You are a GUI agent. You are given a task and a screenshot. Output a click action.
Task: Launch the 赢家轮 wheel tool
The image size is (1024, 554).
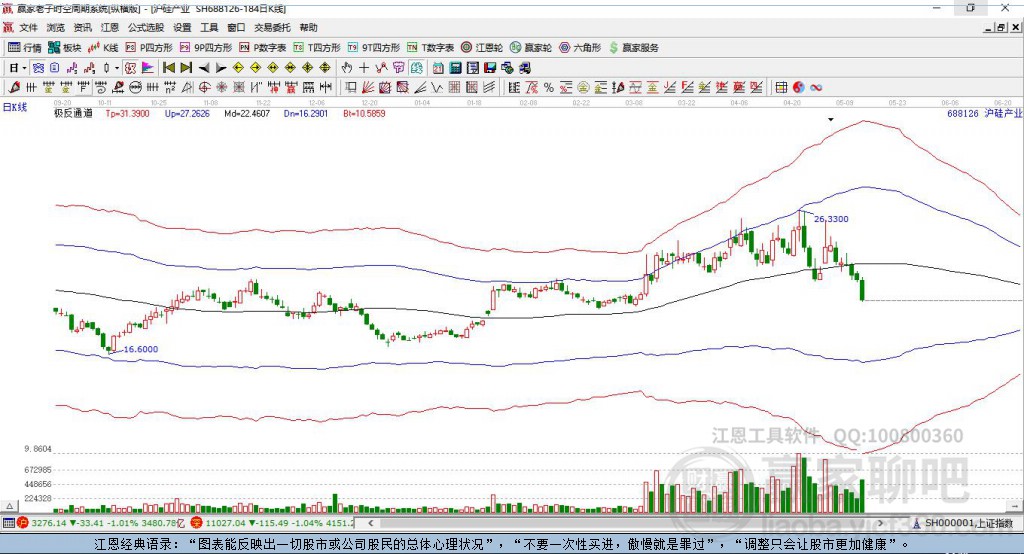(x=531, y=48)
